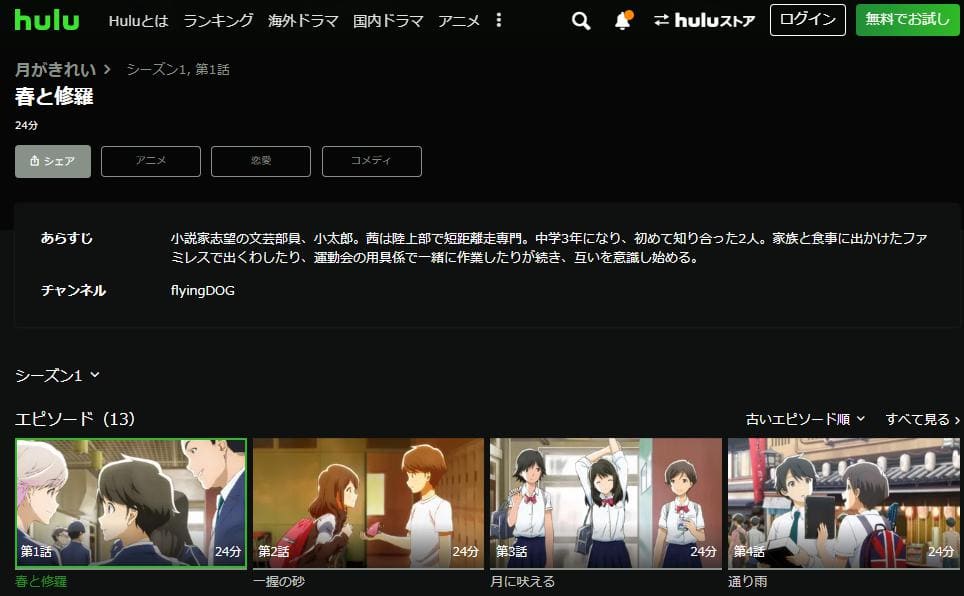
Task: Open the ランキング menu item
Action: 218,21
